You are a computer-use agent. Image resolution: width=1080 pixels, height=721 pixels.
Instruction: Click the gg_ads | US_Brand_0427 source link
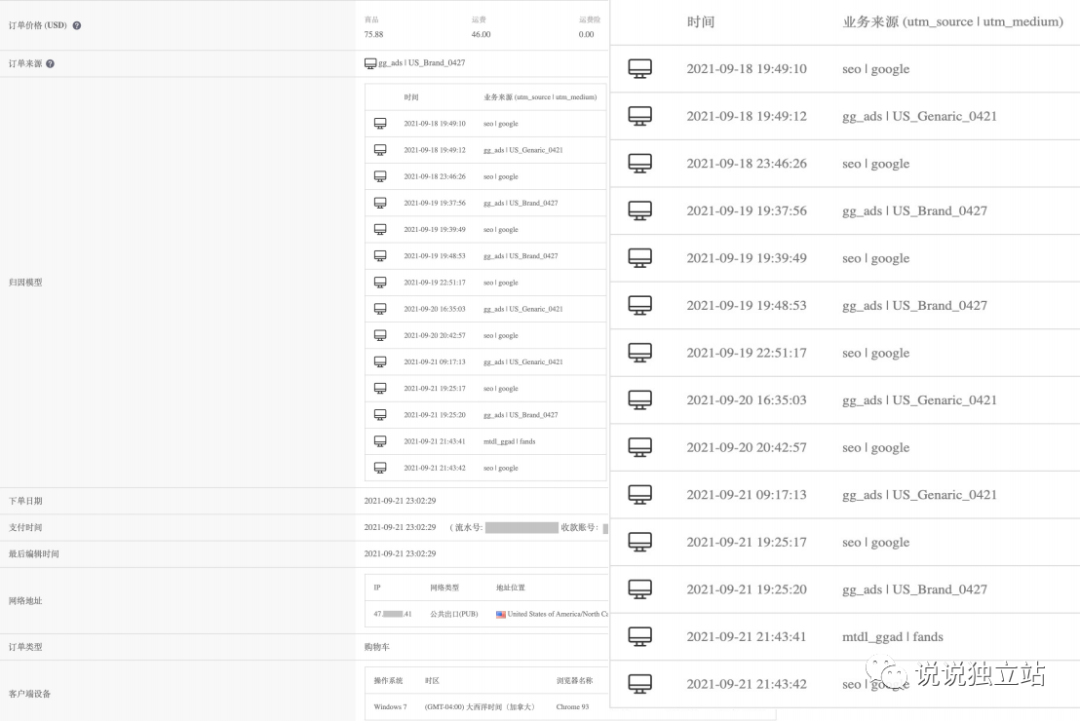[x=420, y=63]
